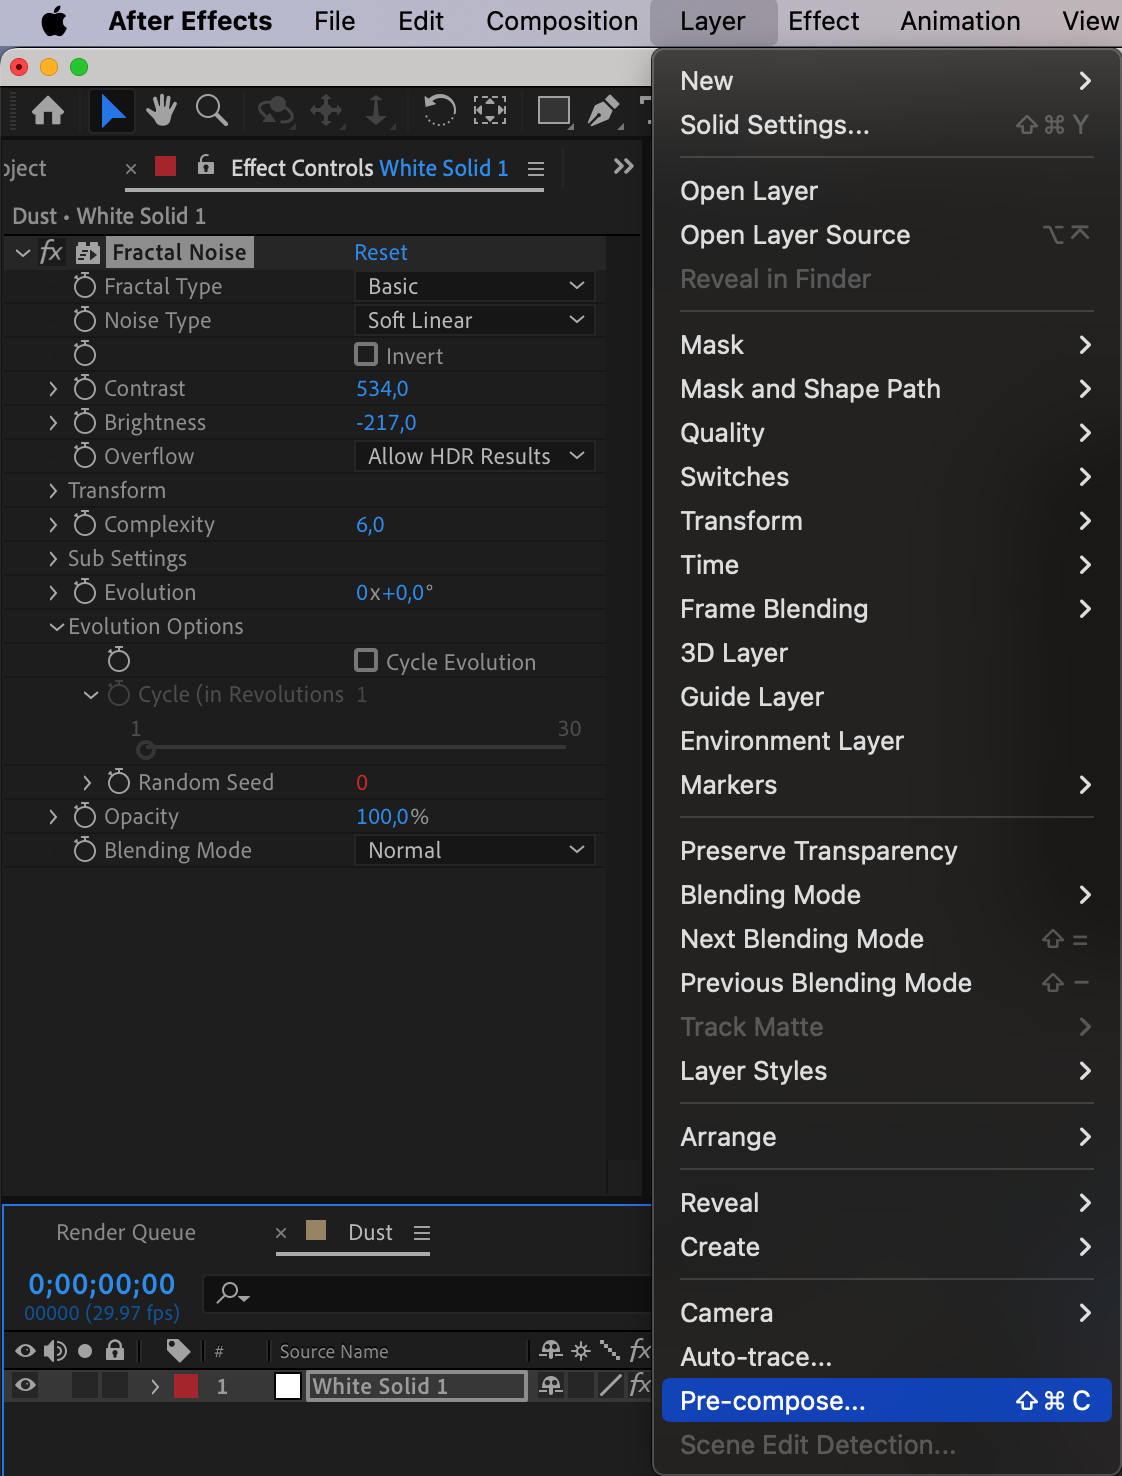The width and height of the screenshot is (1122, 1476).
Task: Enable the Cycle Evolution checkbox
Action: (x=367, y=661)
